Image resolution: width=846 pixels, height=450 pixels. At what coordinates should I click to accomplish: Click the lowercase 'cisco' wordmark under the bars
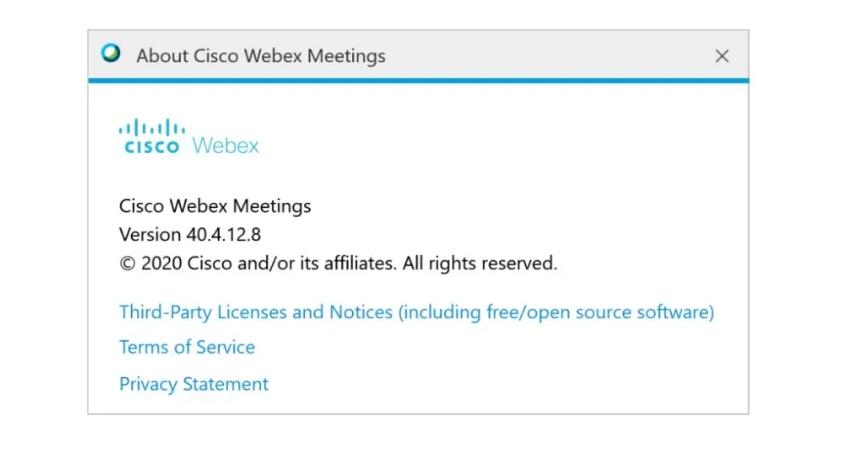click(152, 147)
